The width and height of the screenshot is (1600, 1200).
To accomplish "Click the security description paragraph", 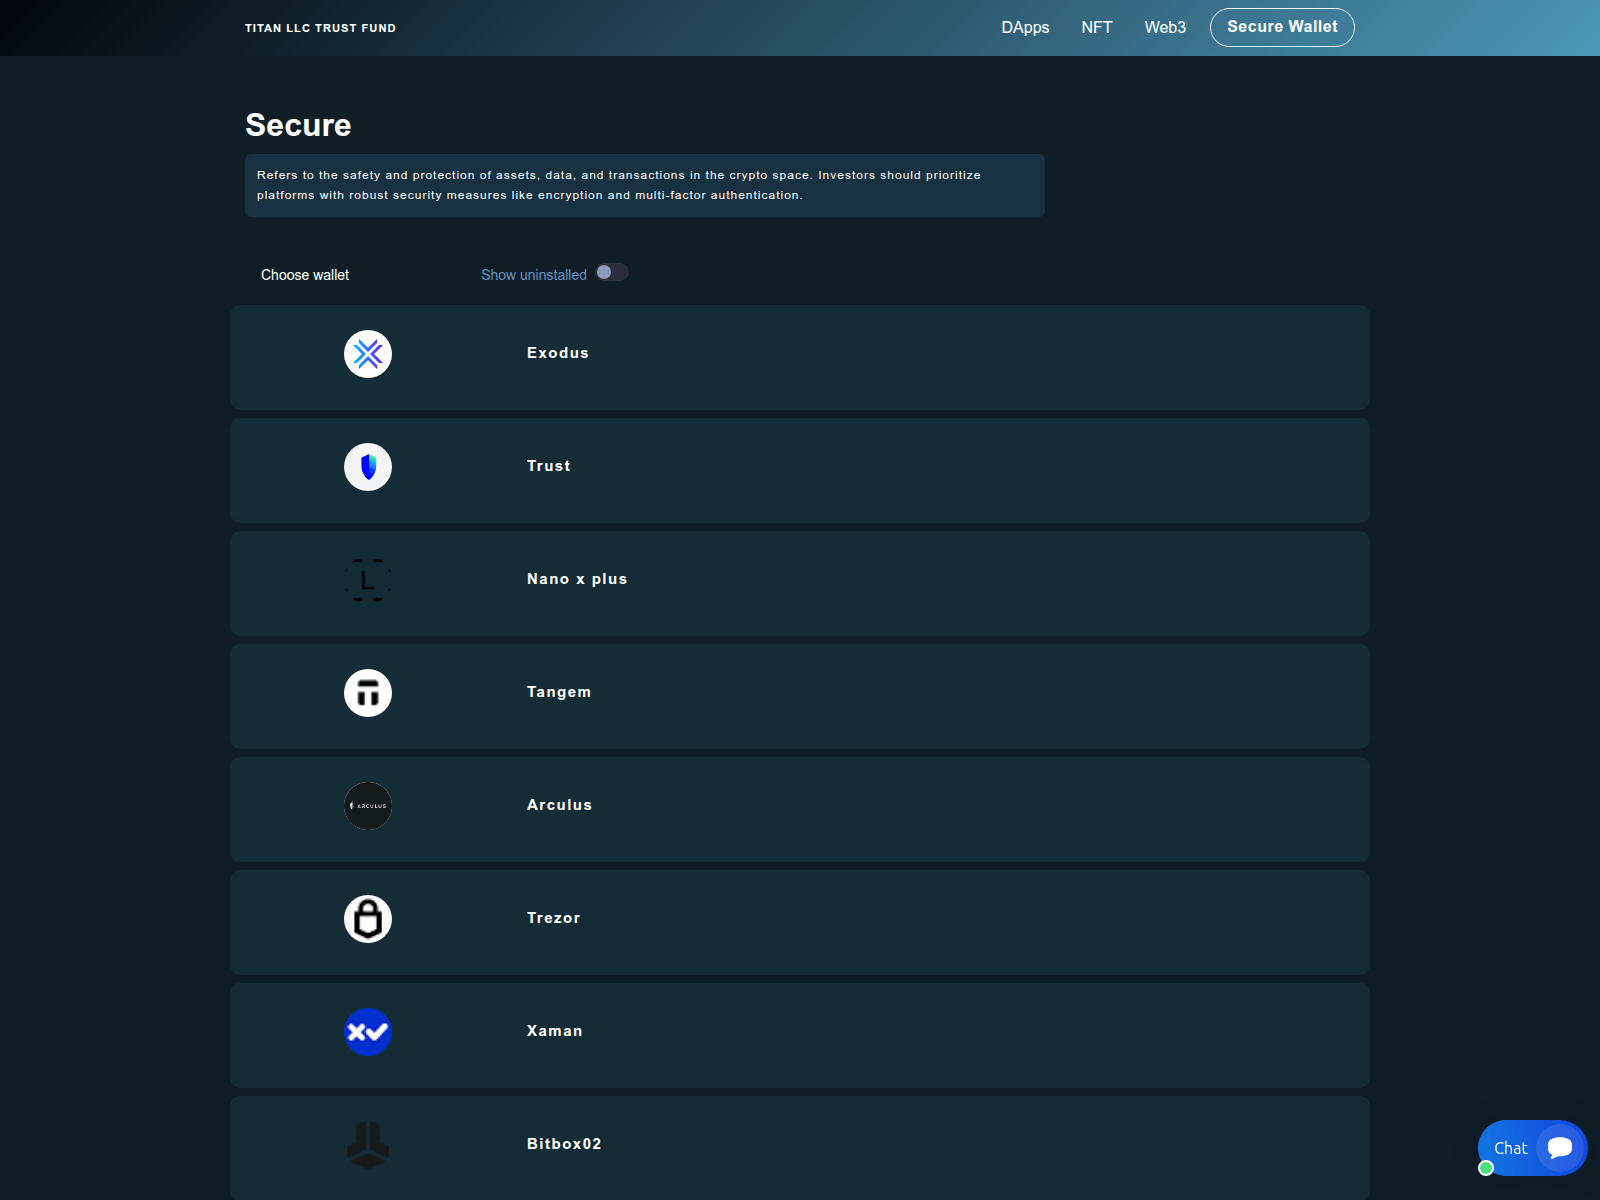I will point(645,185).
